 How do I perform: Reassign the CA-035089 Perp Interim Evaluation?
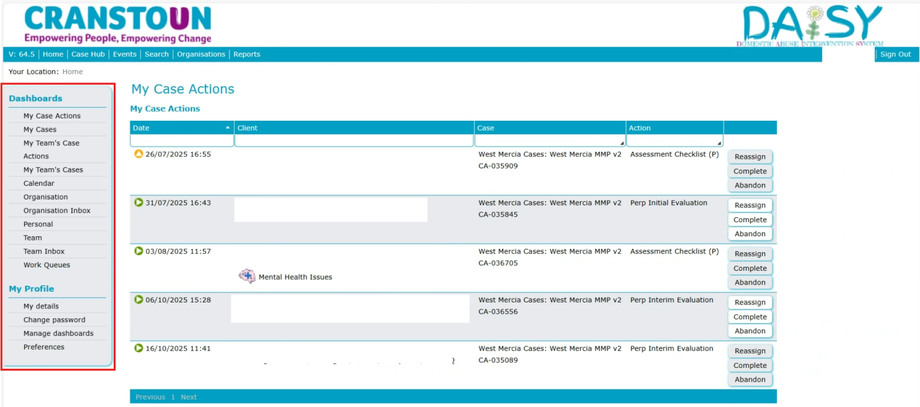(750, 351)
